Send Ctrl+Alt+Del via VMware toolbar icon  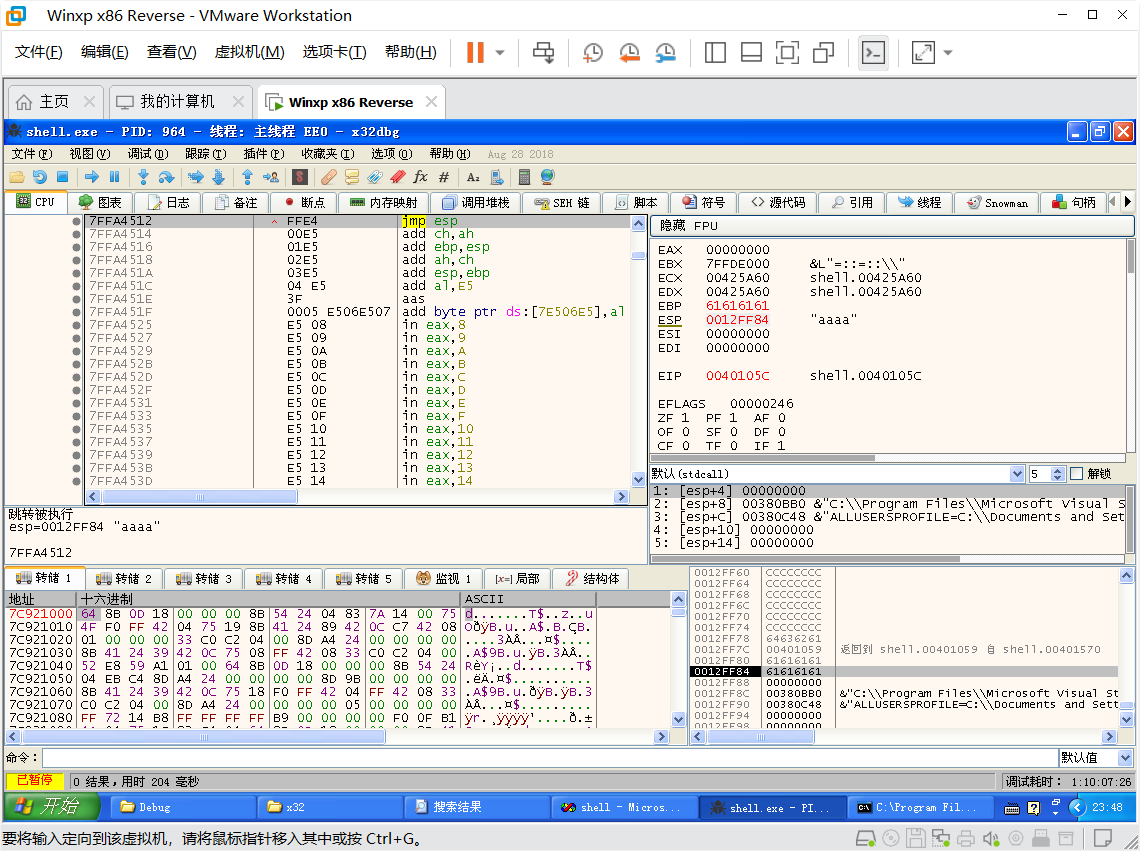[x=543, y=52]
